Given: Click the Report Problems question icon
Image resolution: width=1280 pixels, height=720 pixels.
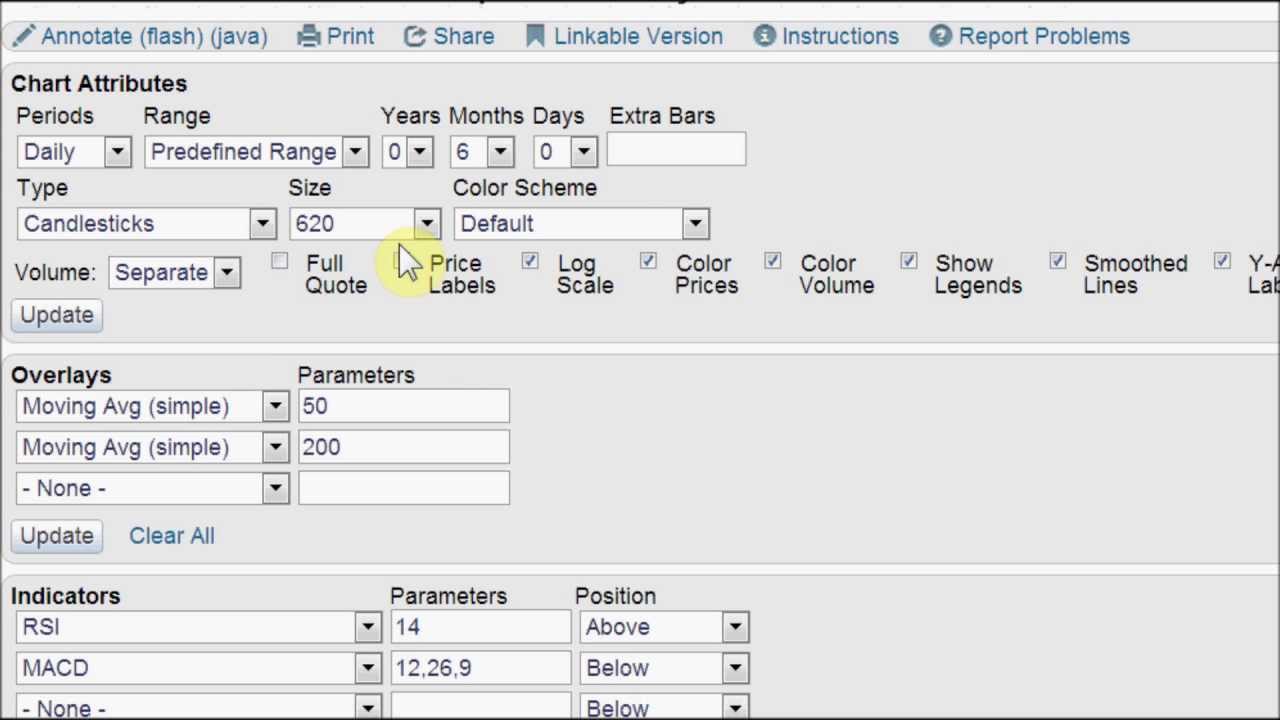Looking at the screenshot, I should 940,36.
